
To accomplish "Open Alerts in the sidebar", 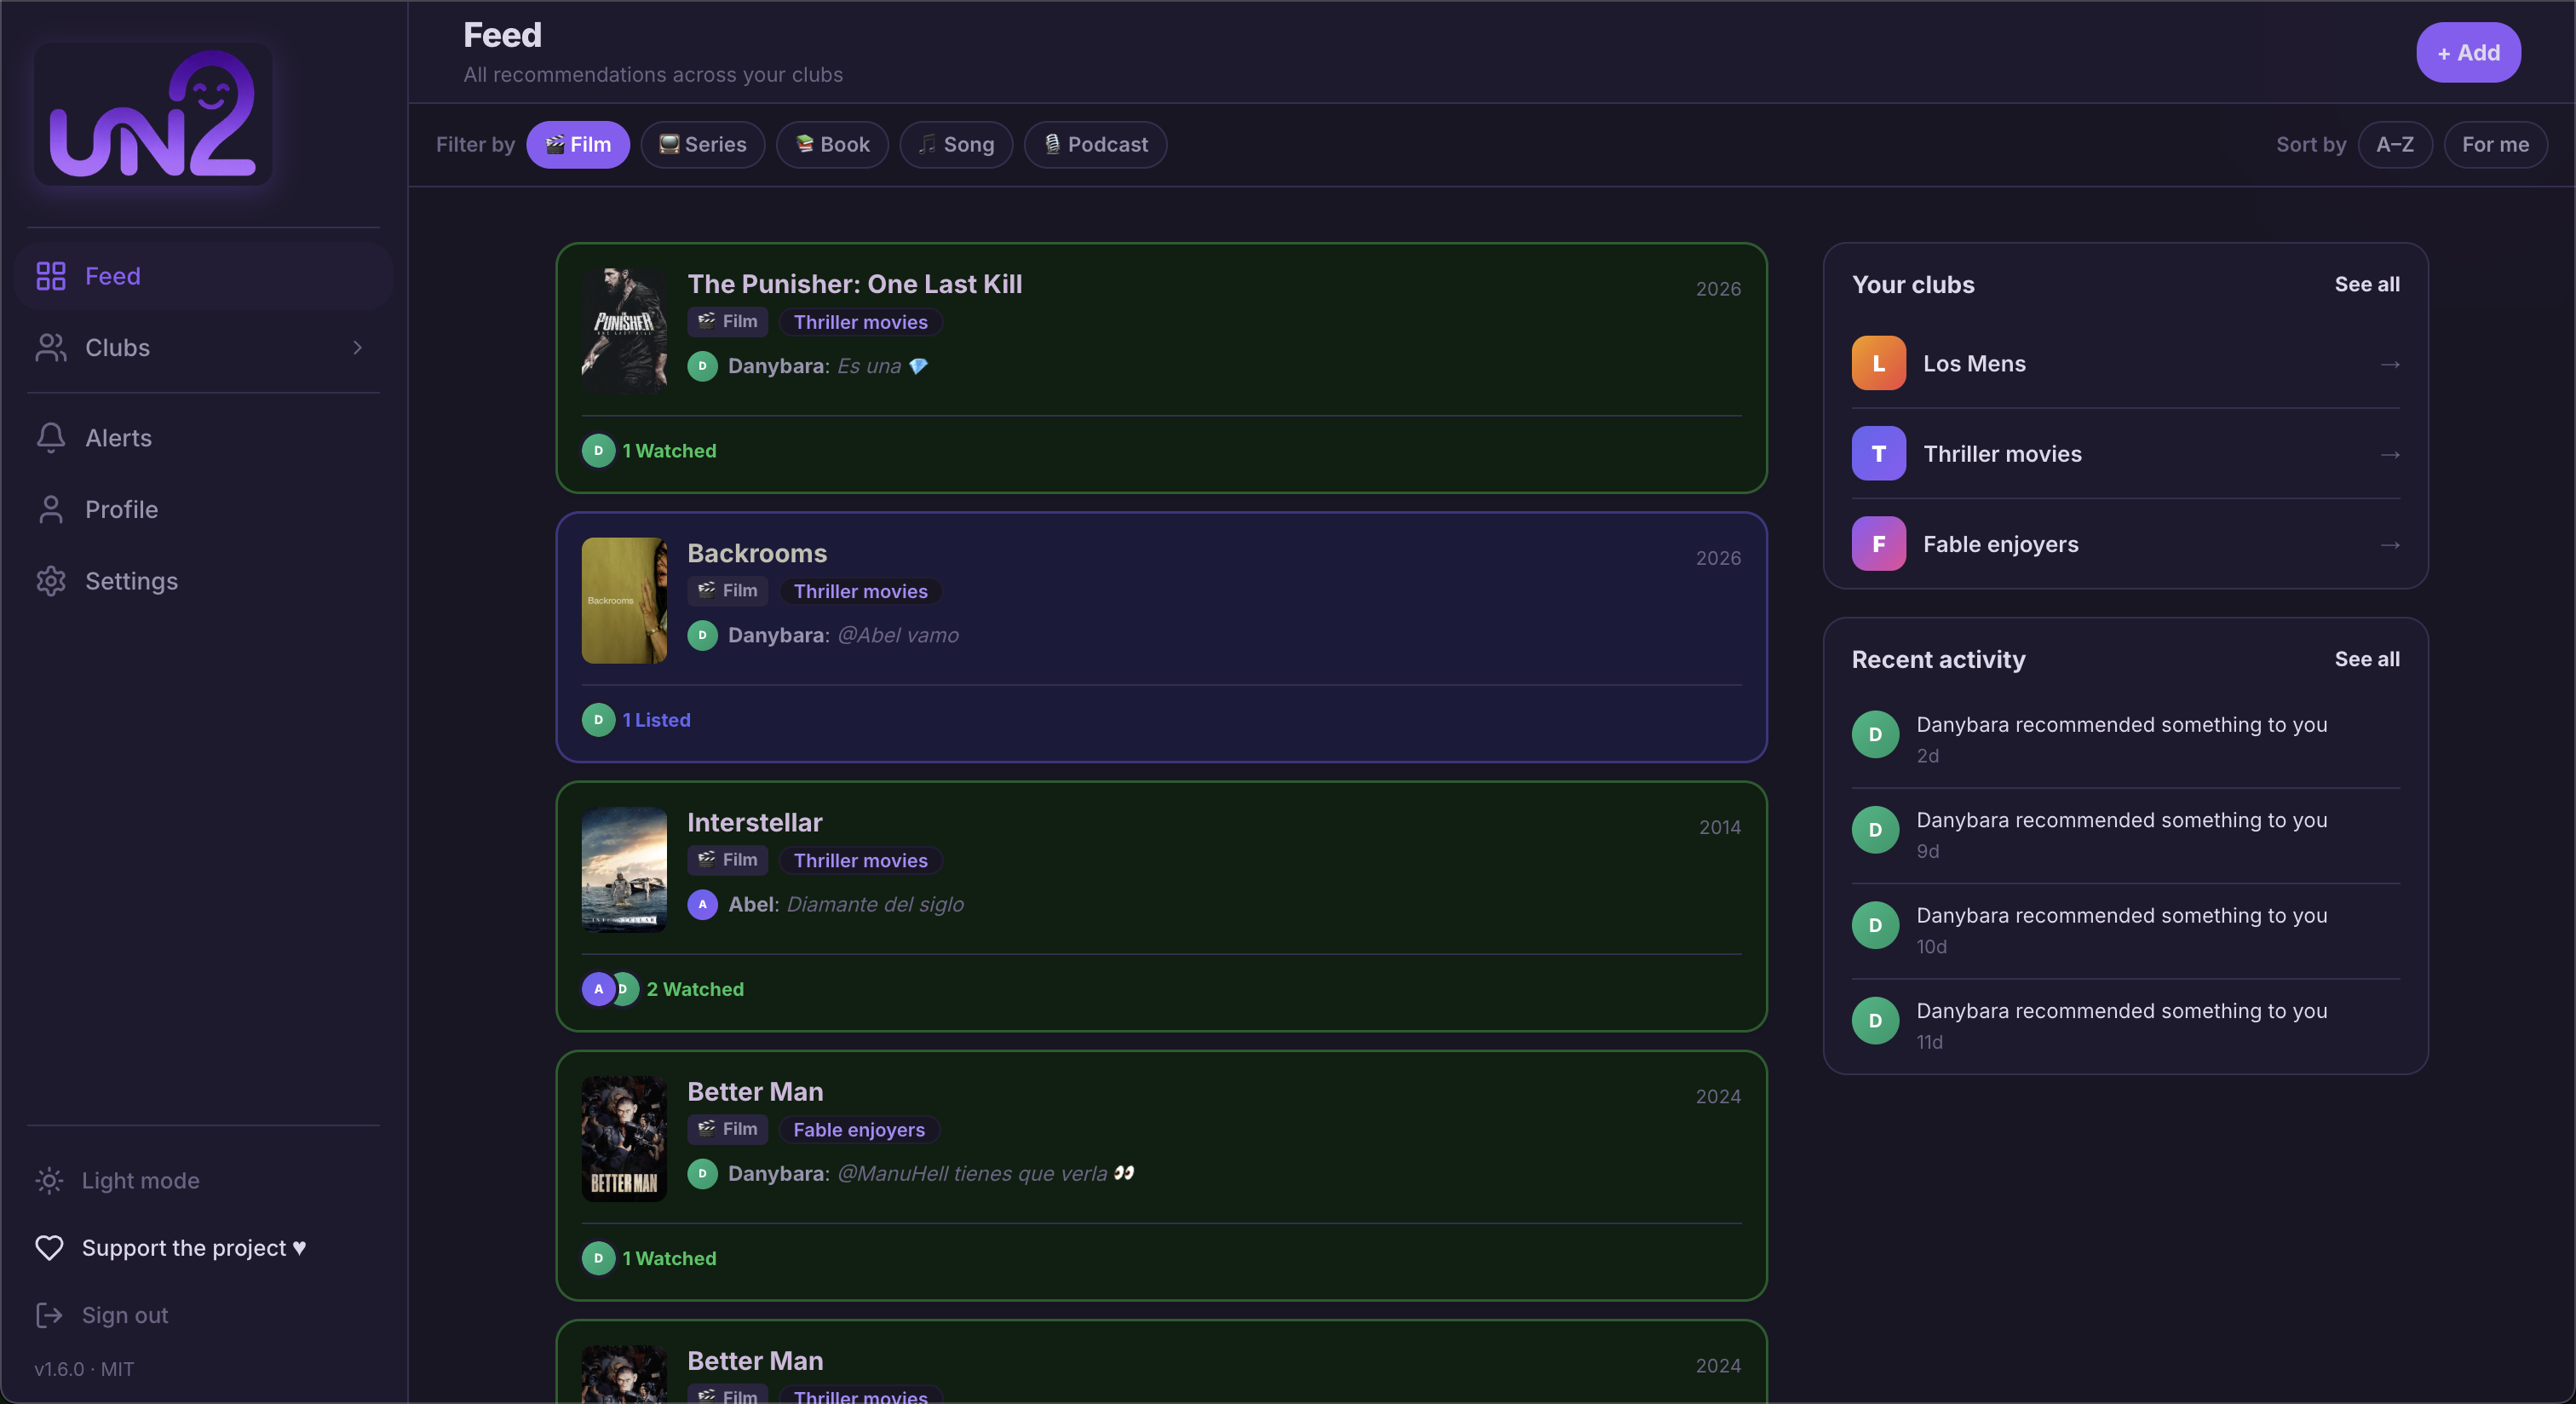I will 203,438.
